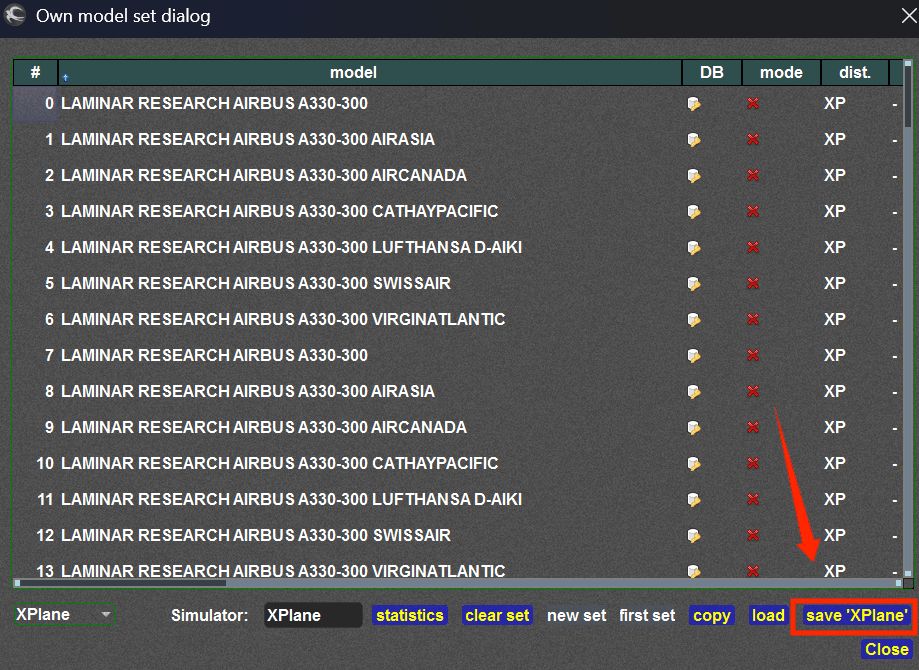Open DB icon in row 8 AIRASIA
This screenshot has width=919, height=670.
694,392
